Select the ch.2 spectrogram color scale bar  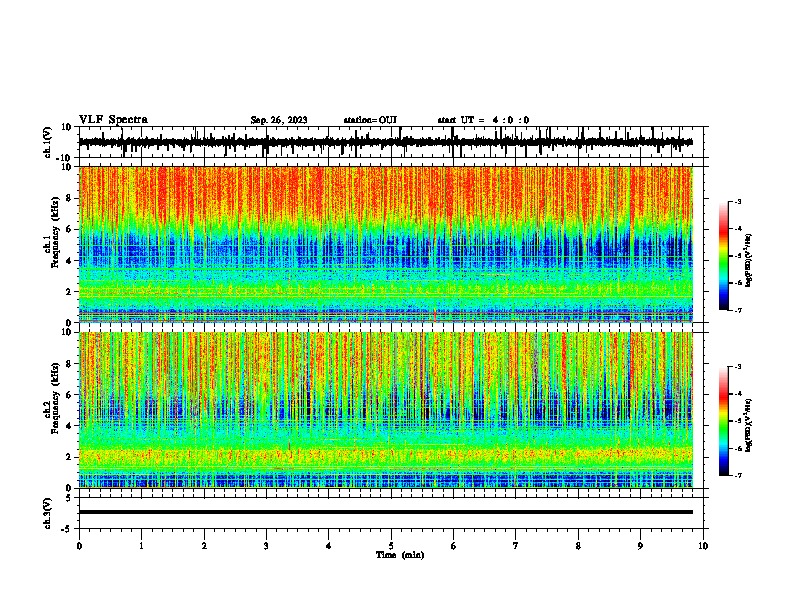pos(723,421)
